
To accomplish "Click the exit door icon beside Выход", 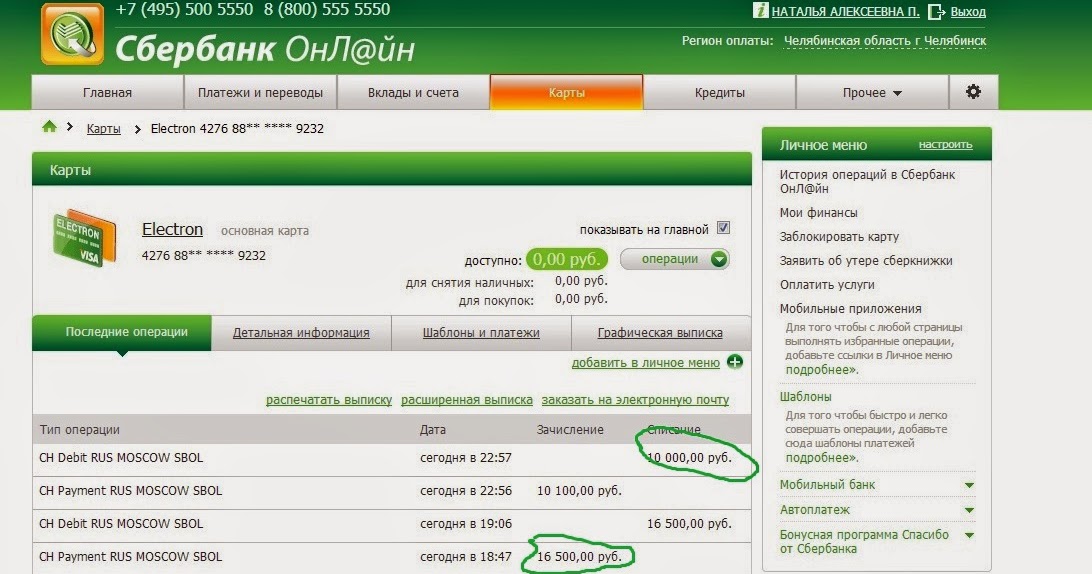I will point(936,11).
